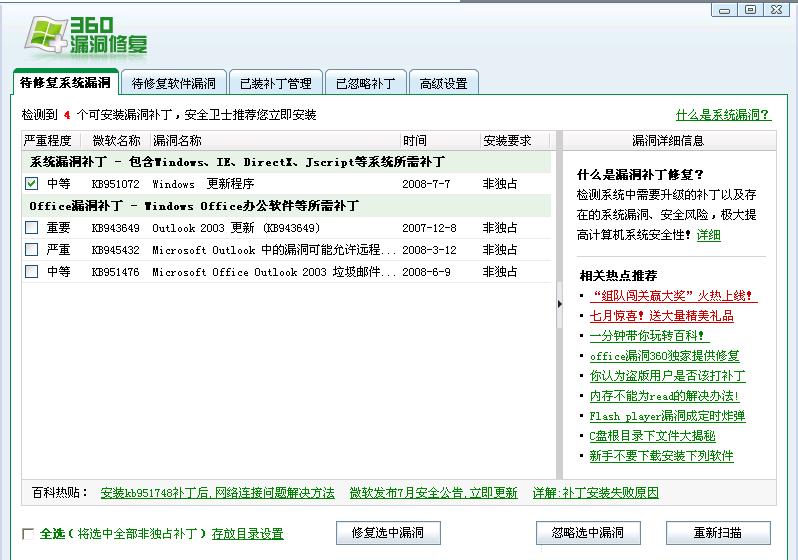Open the 组队闯关赢大奖 火热上线 link
The width and height of the screenshot is (798, 560).
pos(673,296)
